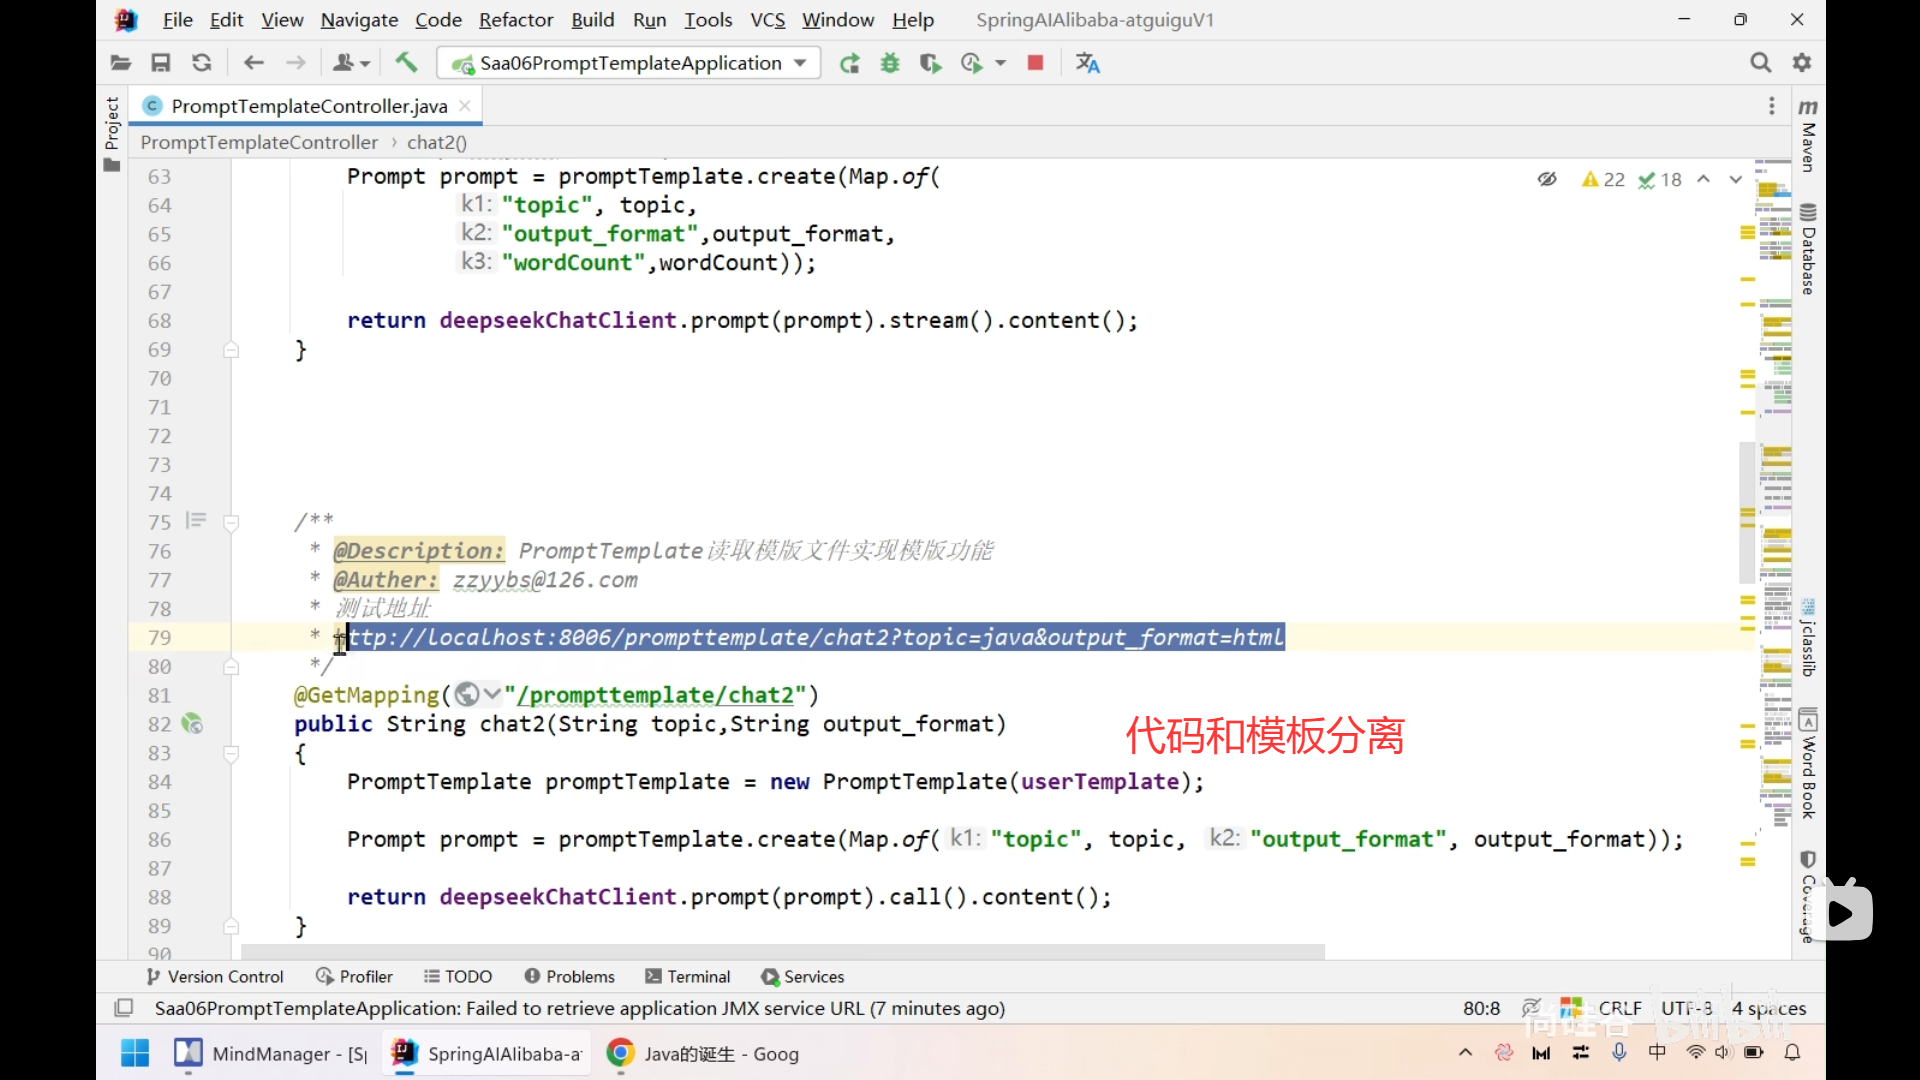Click the gutter run icon on line 82
The width and height of the screenshot is (1920, 1080).
click(192, 723)
